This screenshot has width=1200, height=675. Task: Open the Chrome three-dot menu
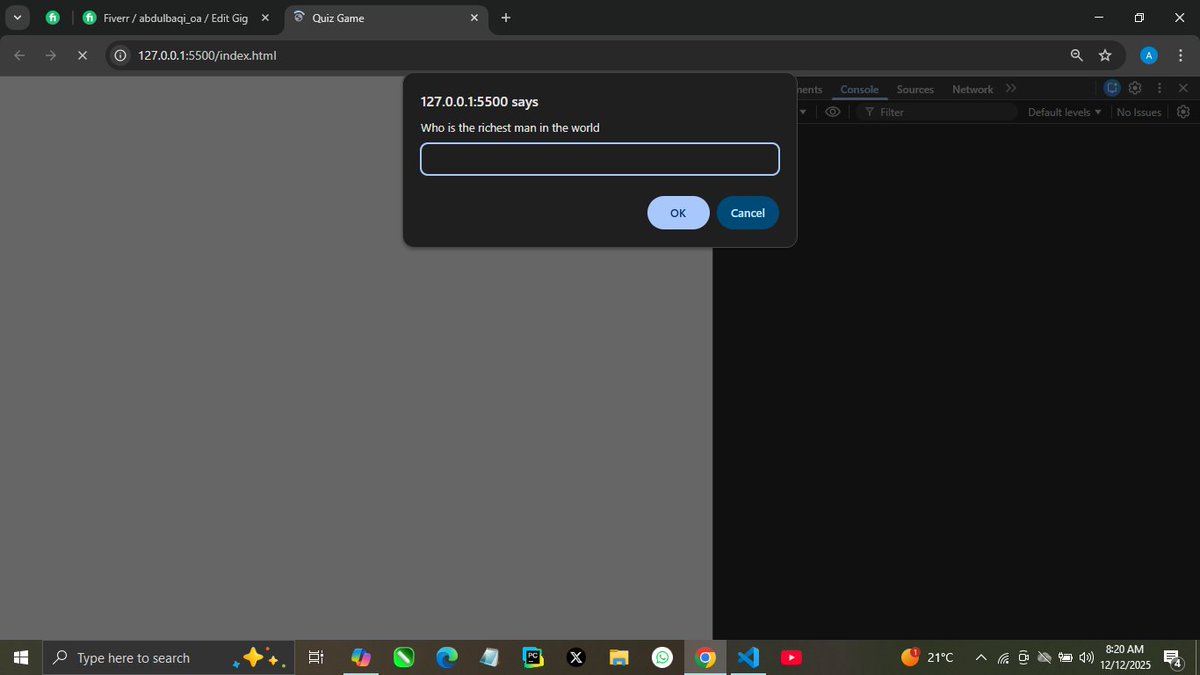coord(1181,55)
